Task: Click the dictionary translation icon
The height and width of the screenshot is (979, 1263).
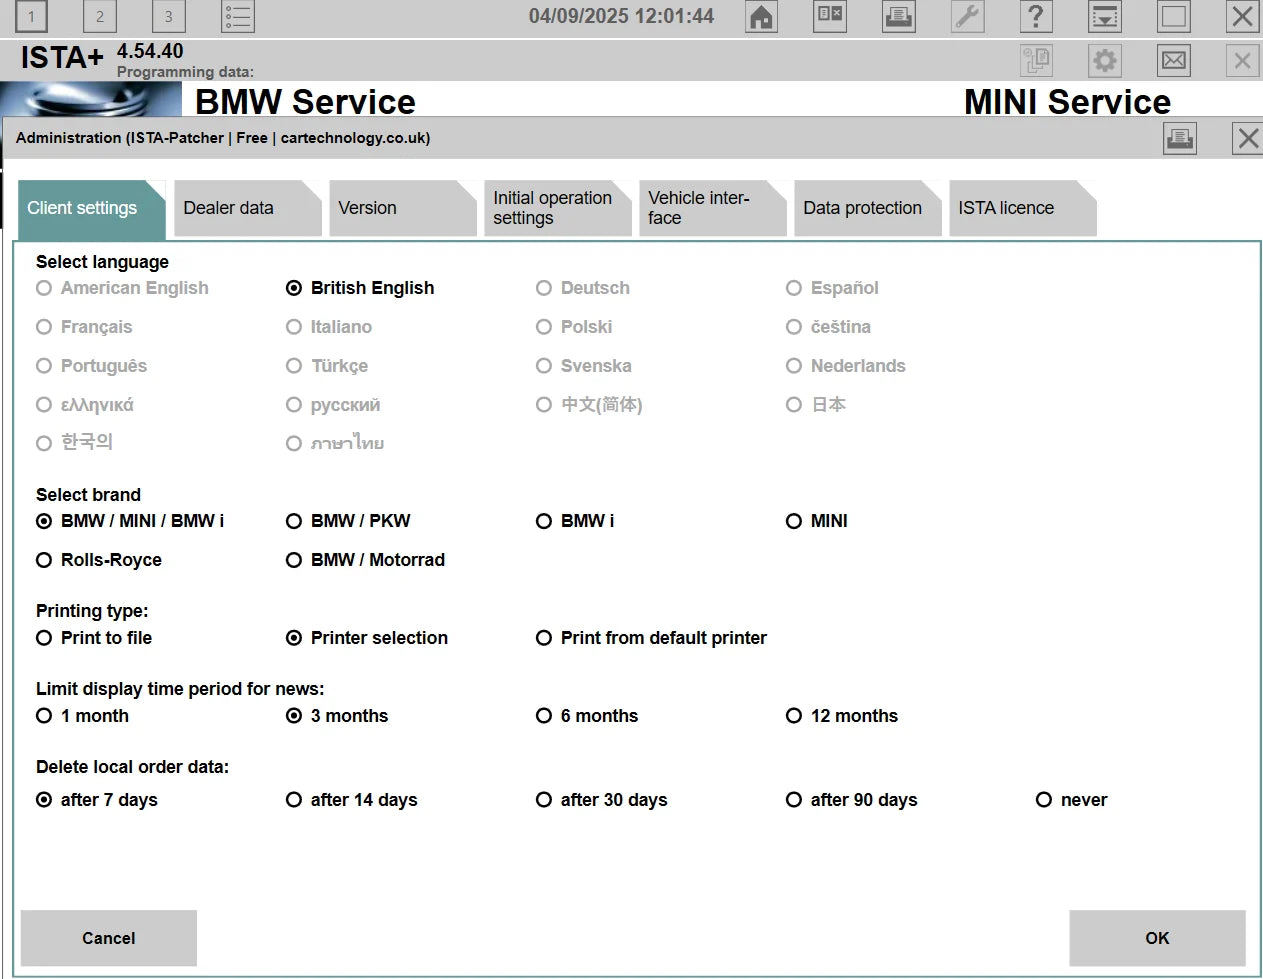Action: pyautogui.click(x=829, y=17)
